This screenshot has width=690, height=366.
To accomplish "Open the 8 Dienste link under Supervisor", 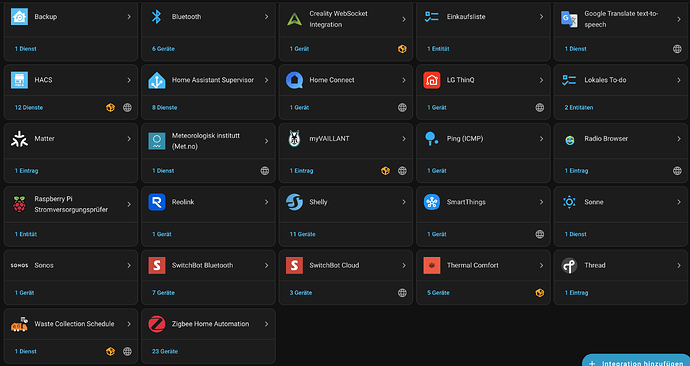I will click(x=165, y=107).
